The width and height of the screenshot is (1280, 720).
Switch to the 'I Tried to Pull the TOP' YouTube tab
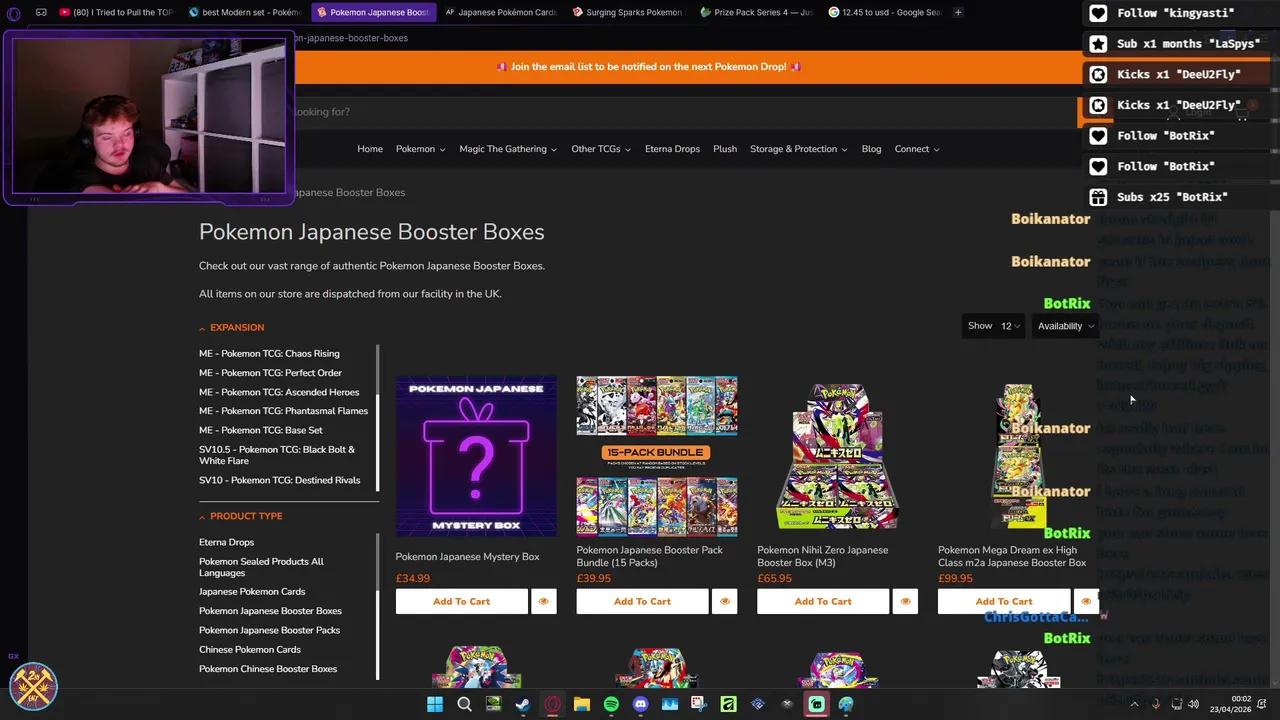click(x=117, y=13)
